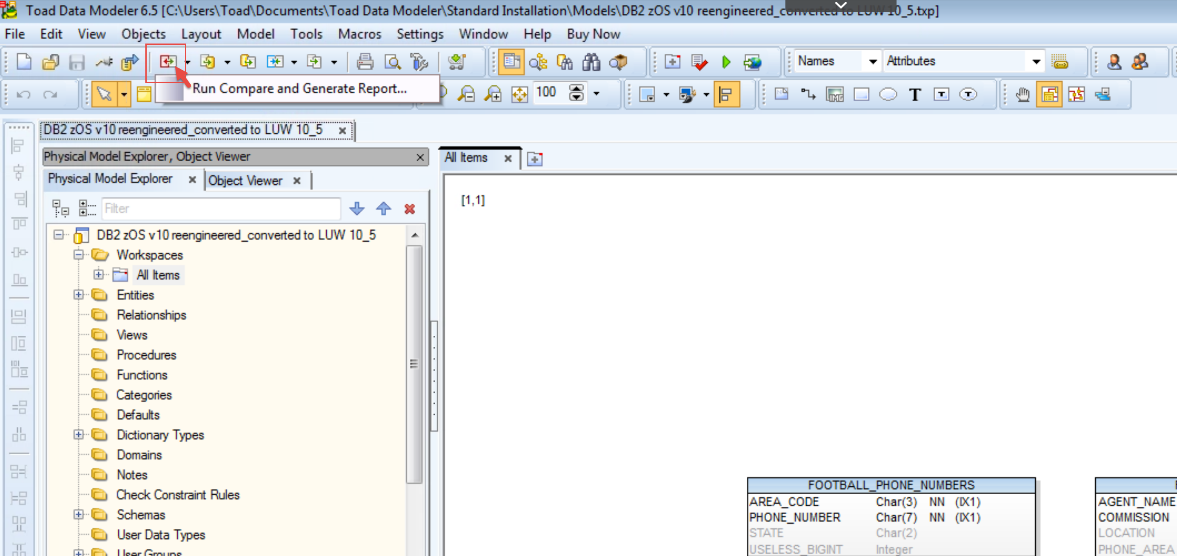Expand the Schemas folder
Viewport: 1177px width, 556px height.
click(x=79, y=515)
